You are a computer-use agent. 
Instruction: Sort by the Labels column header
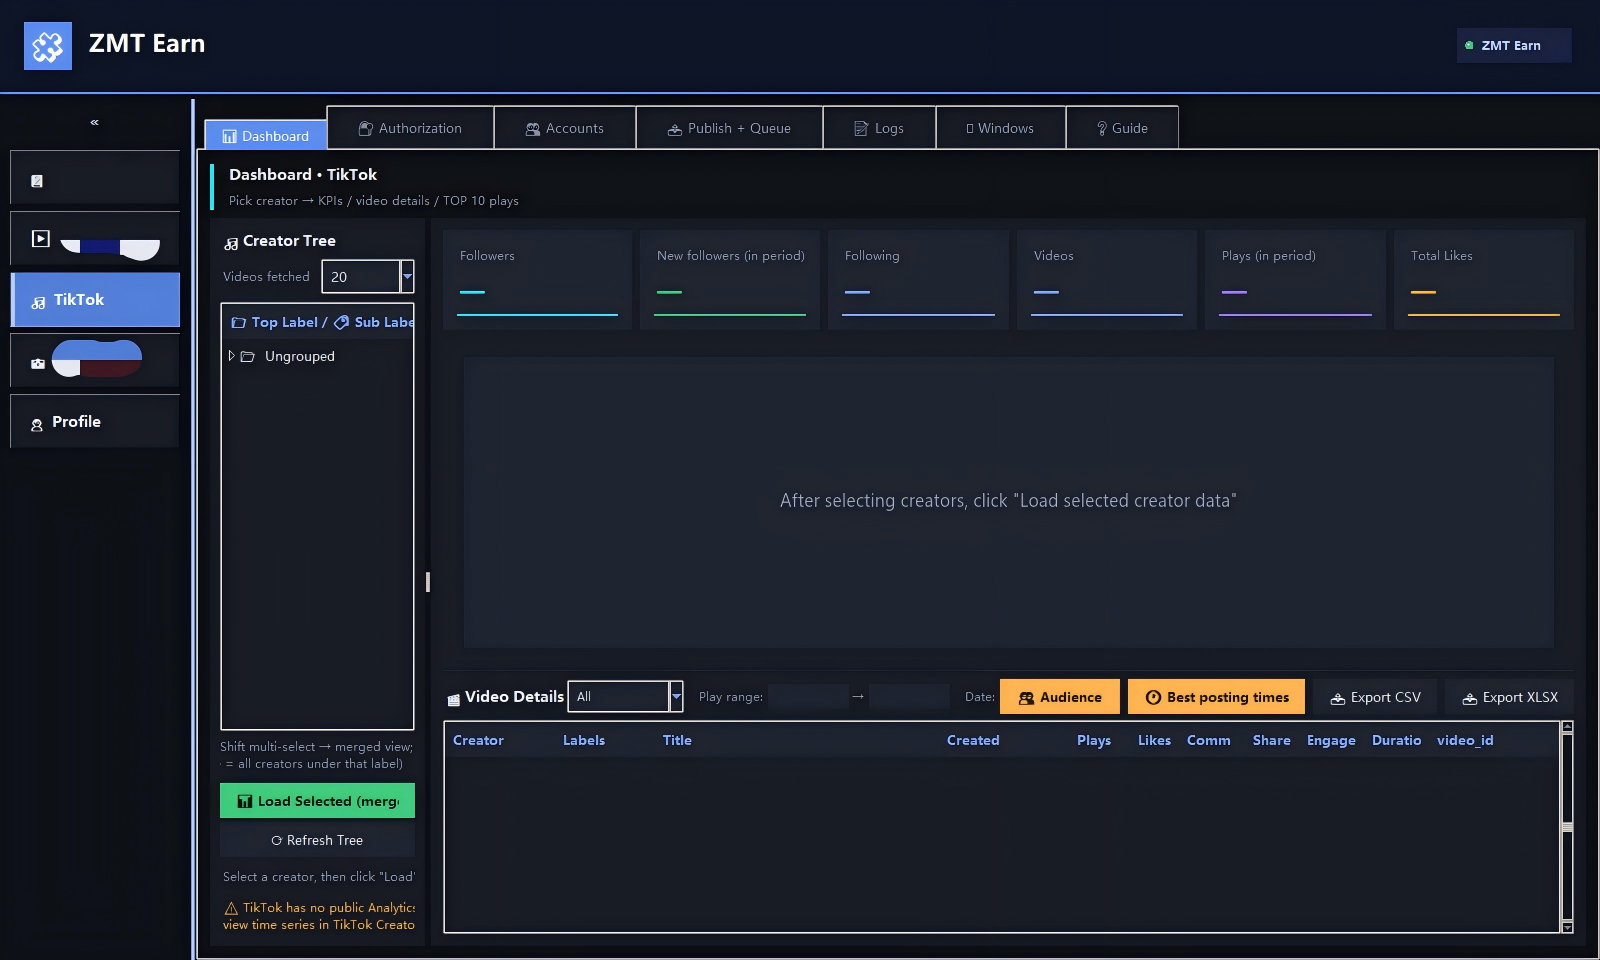[x=584, y=740]
